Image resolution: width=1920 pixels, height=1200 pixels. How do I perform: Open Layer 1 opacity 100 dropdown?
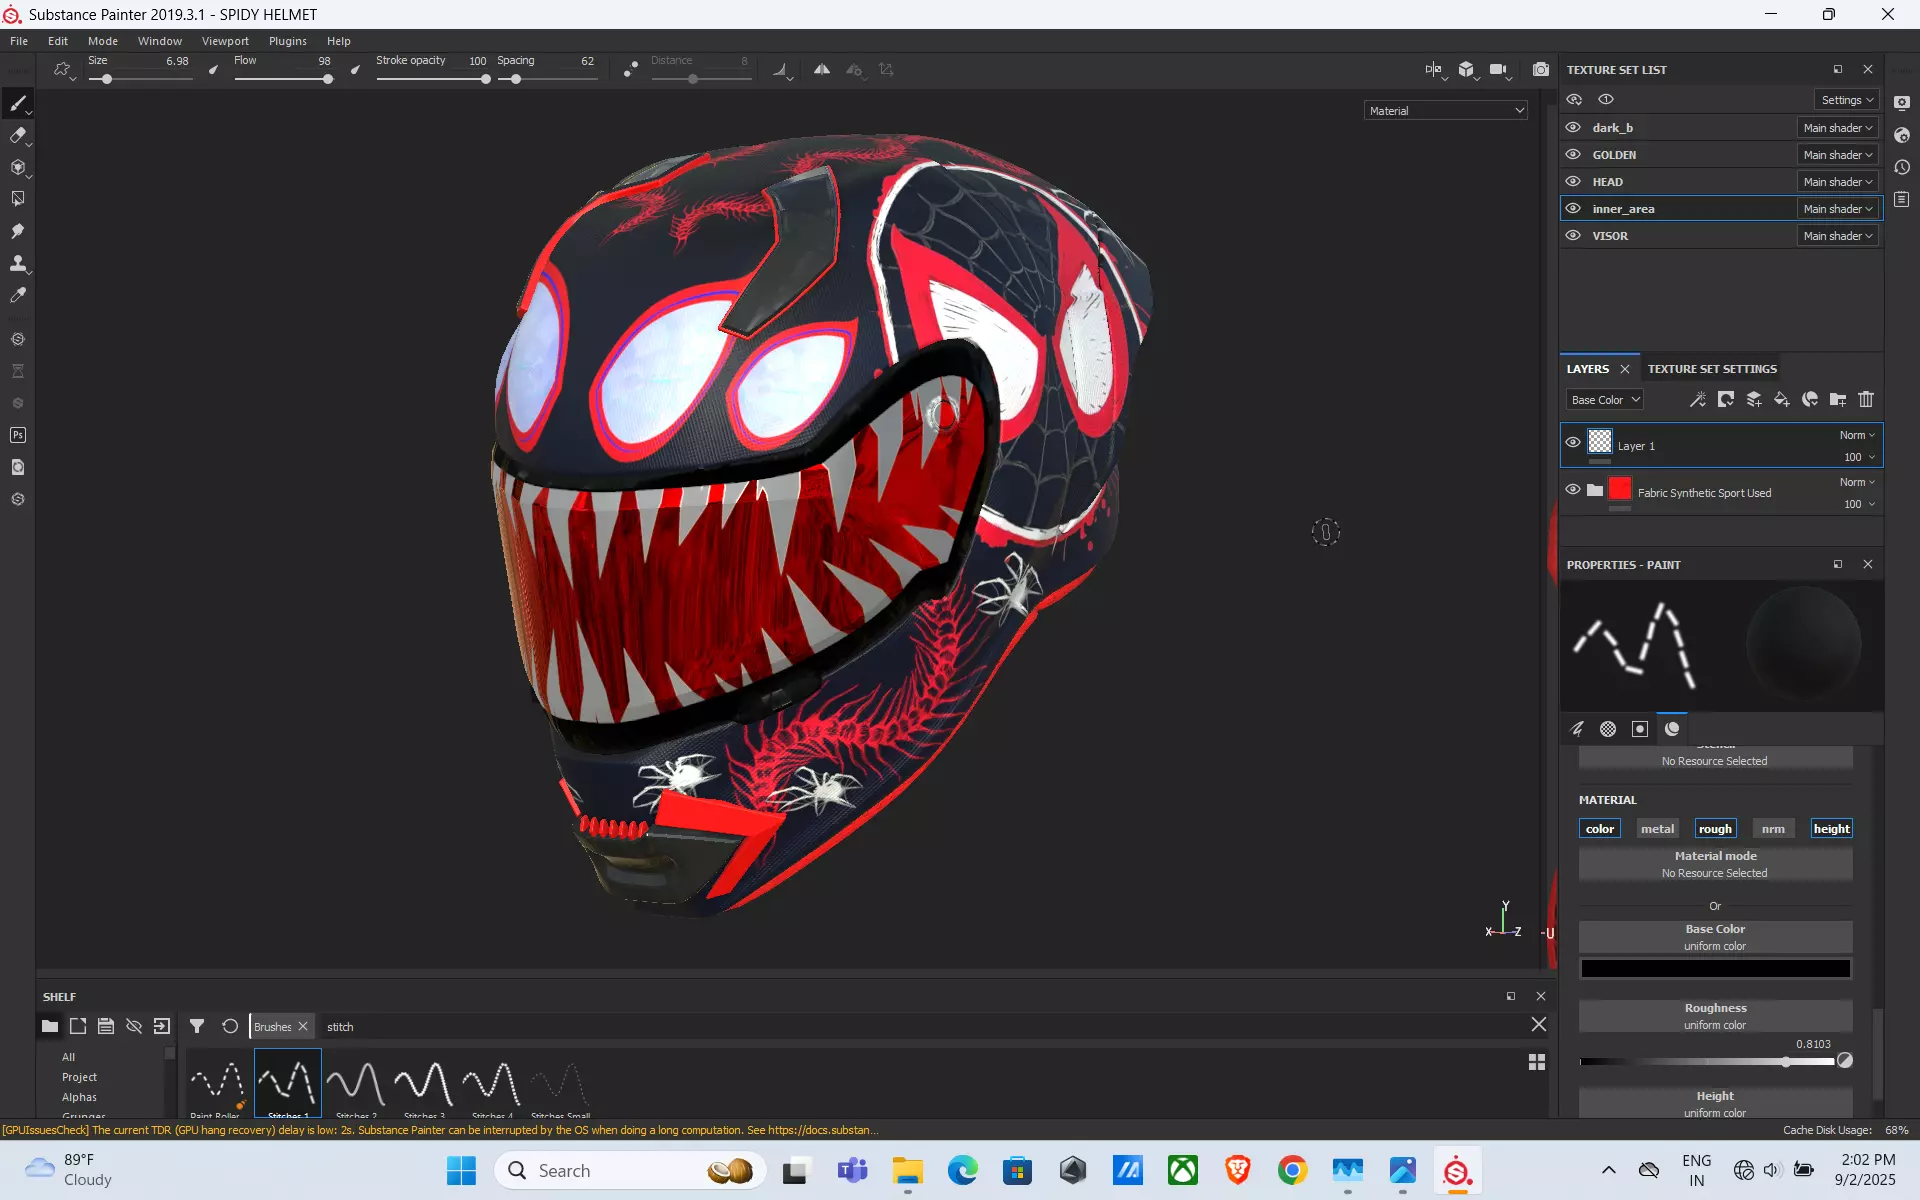1860,457
